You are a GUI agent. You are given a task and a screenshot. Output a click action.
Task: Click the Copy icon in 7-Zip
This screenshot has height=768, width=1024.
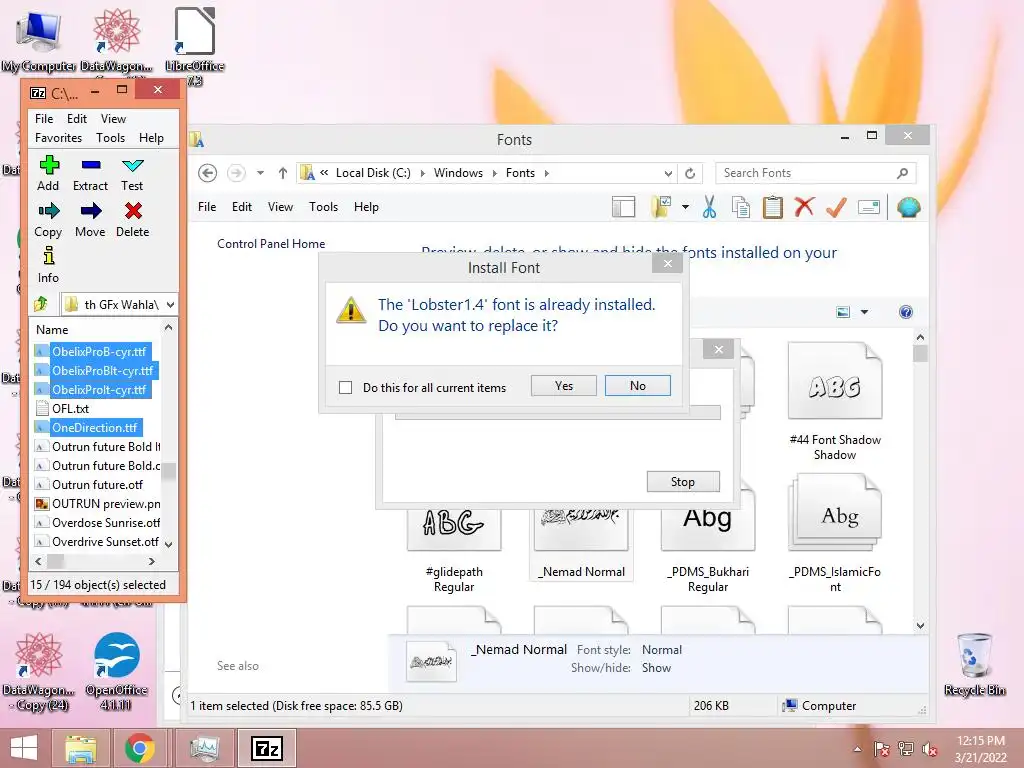pos(48,211)
